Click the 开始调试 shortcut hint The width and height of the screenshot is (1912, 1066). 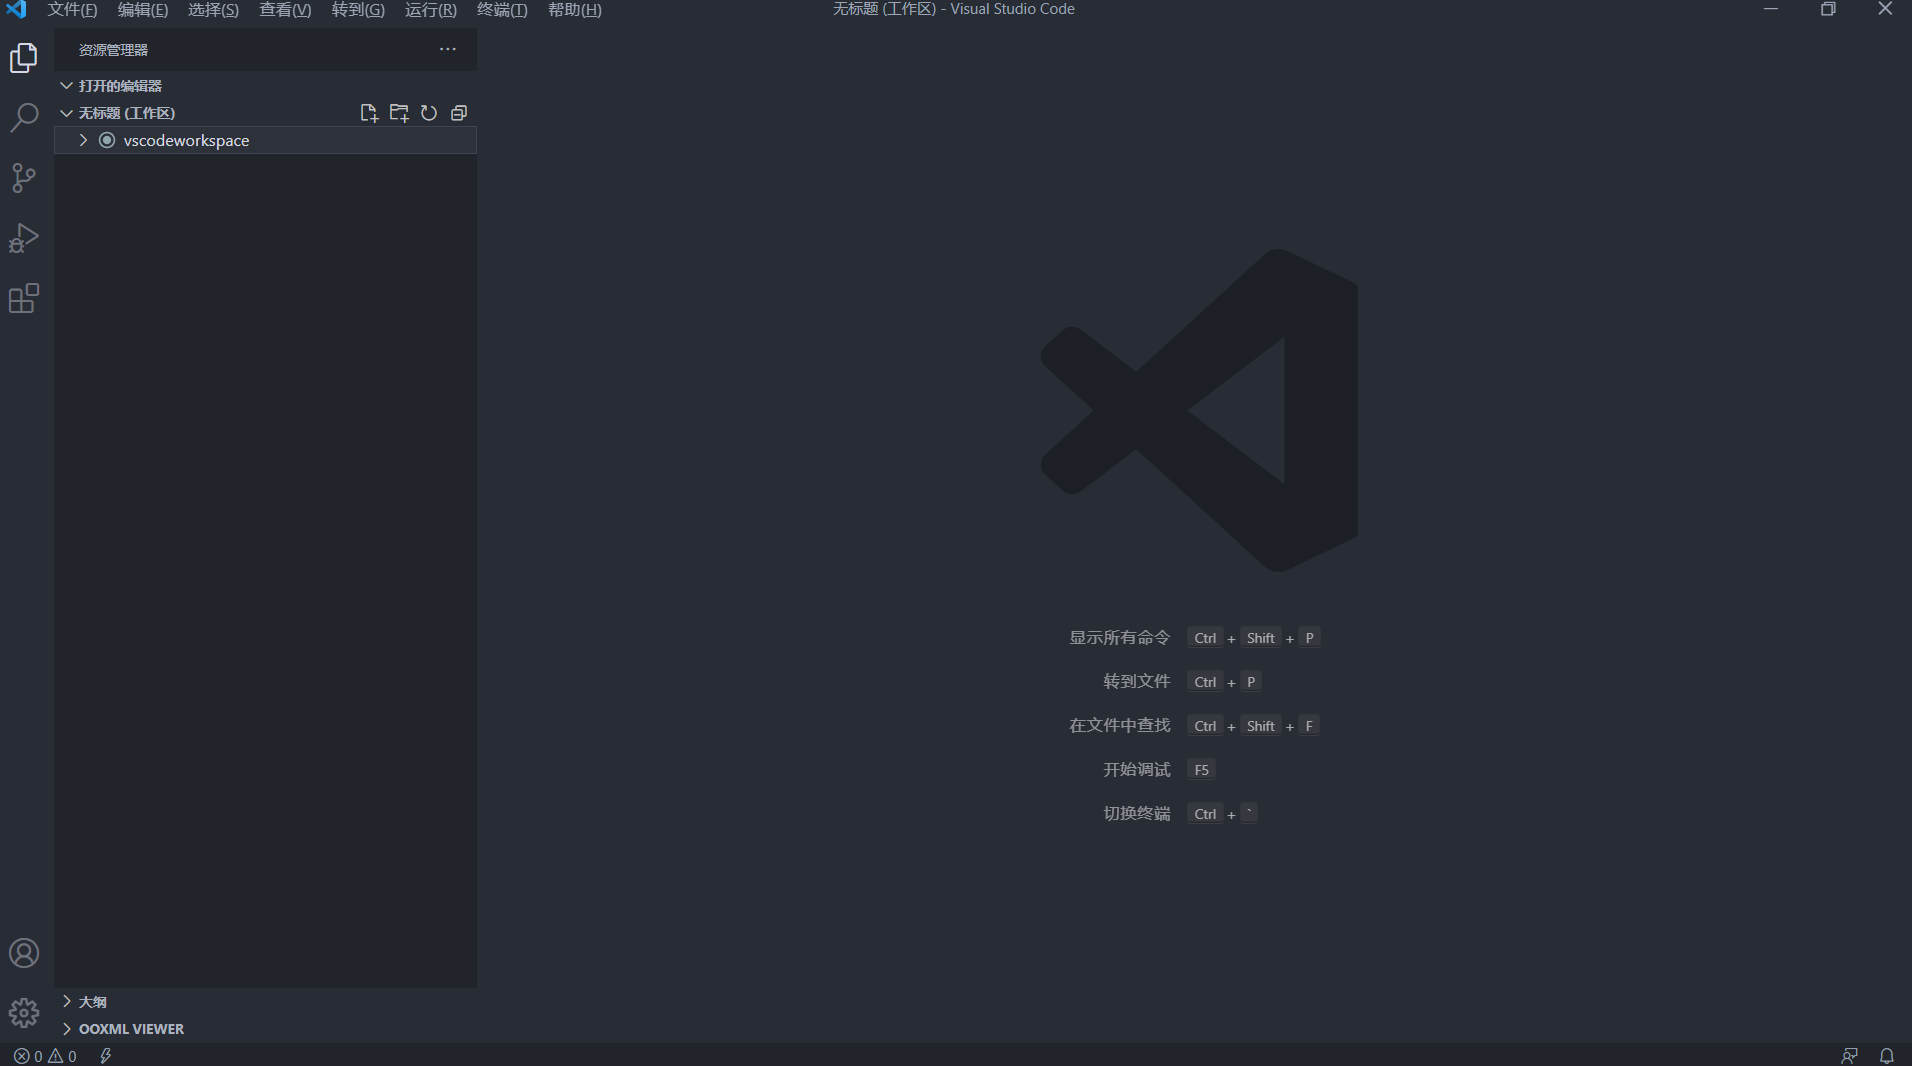(x=1136, y=770)
